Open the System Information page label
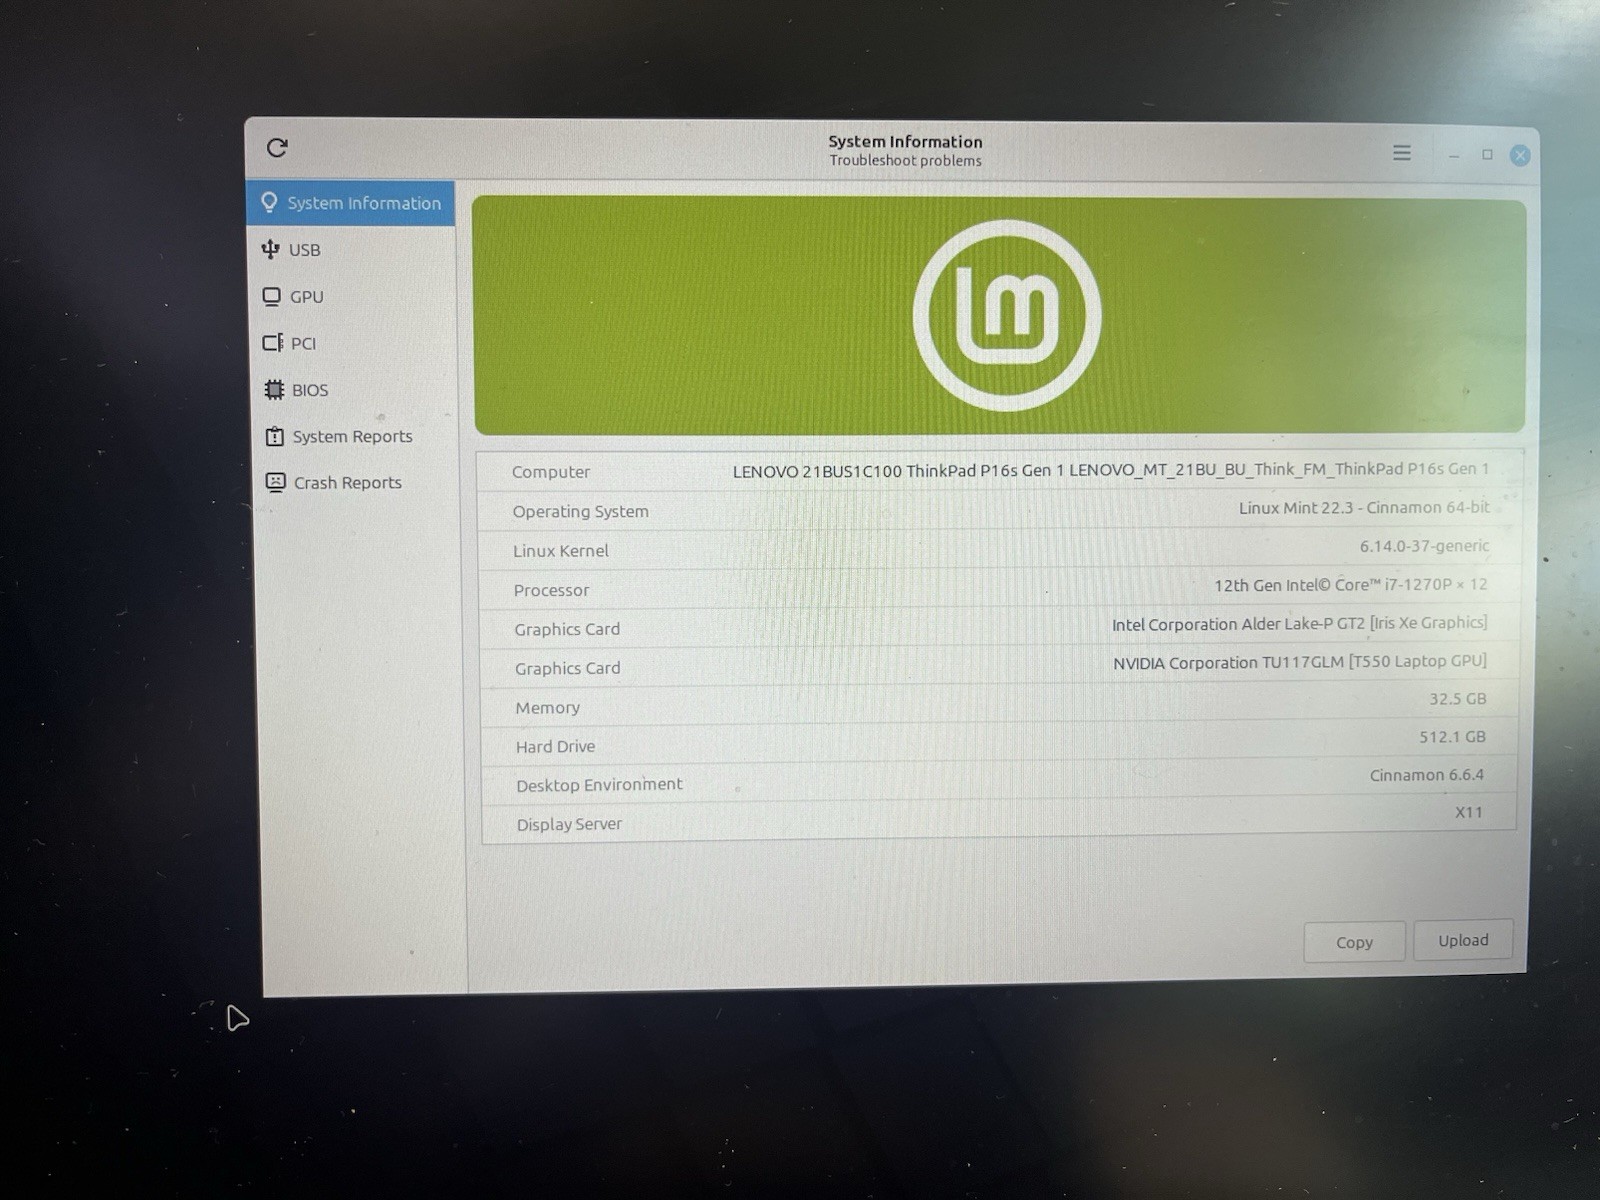The image size is (1600, 1200). (x=364, y=203)
